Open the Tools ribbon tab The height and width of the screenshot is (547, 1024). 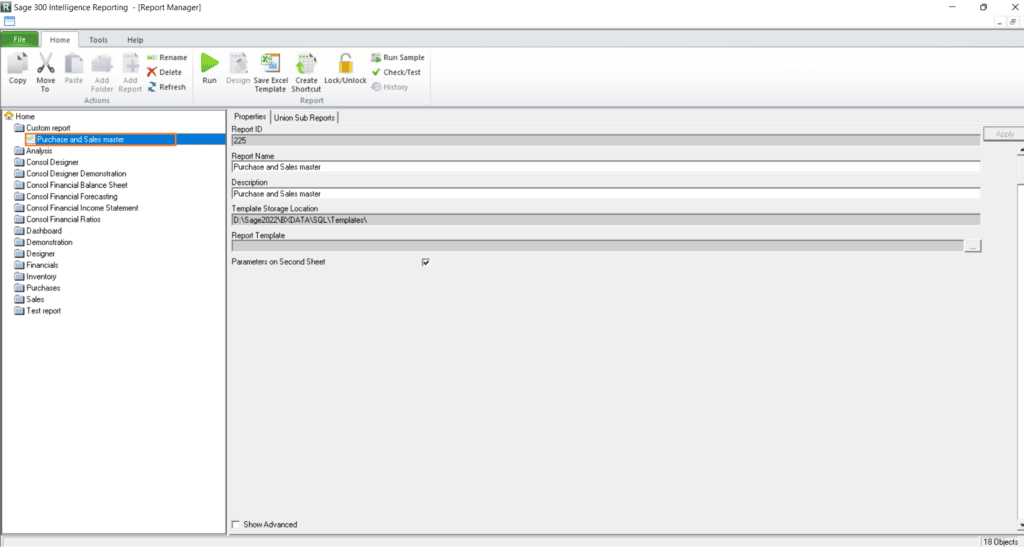click(99, 40)
